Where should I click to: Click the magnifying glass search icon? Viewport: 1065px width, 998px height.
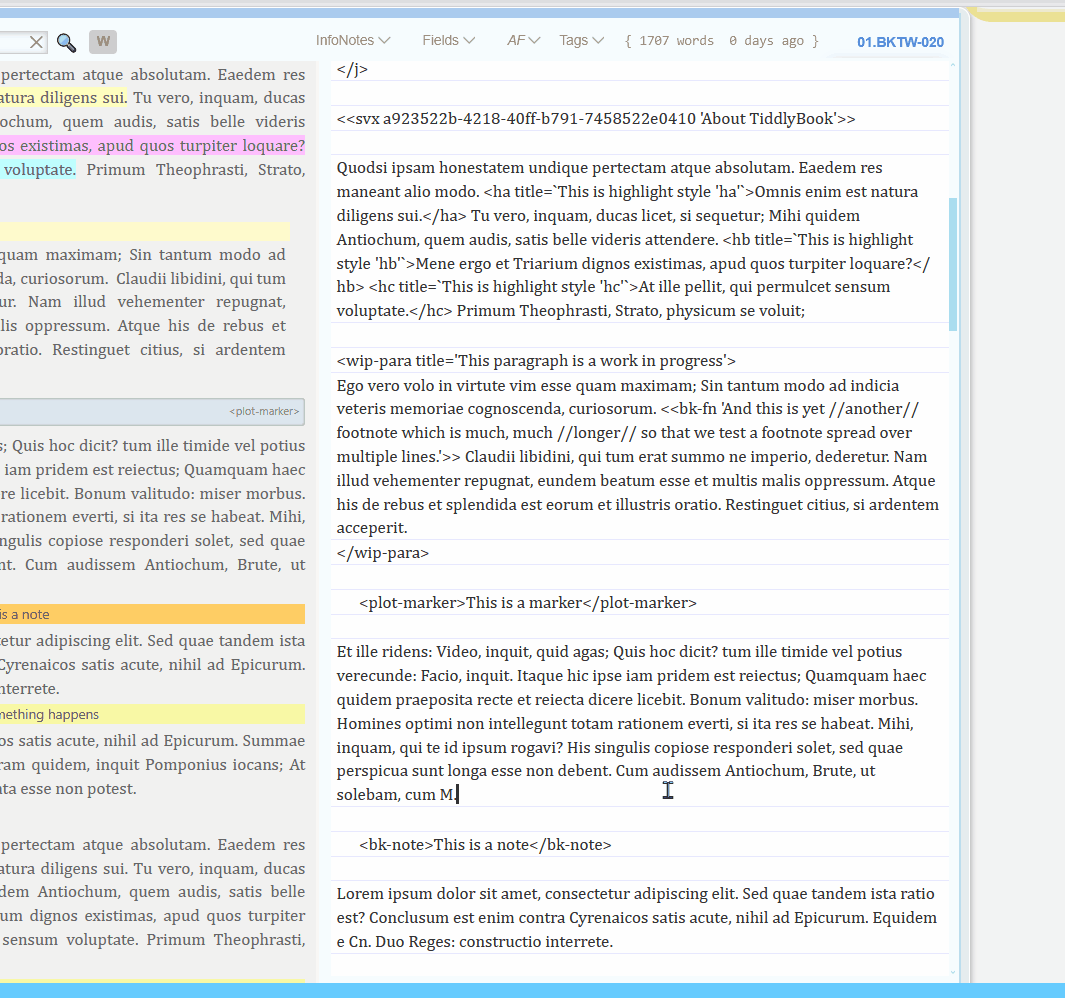(x=66, y=42)
